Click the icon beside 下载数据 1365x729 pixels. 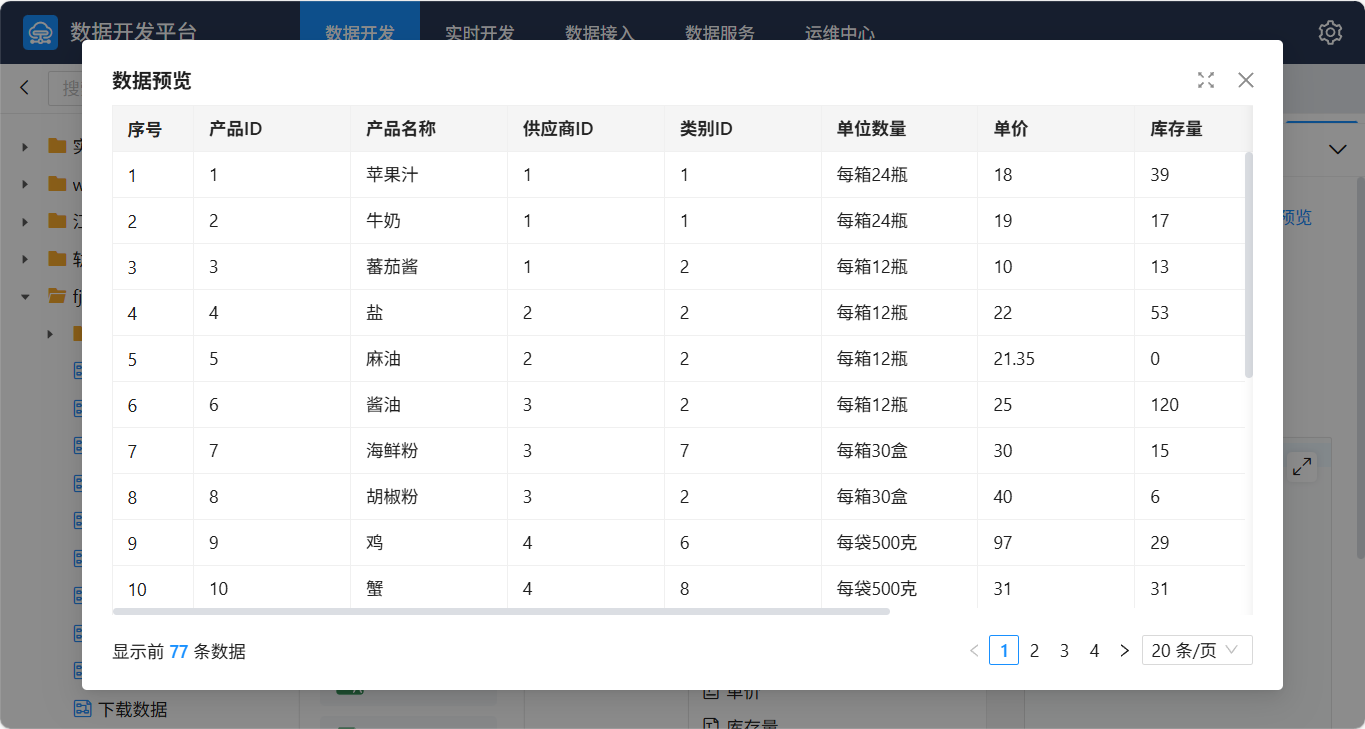pos(83,709)
